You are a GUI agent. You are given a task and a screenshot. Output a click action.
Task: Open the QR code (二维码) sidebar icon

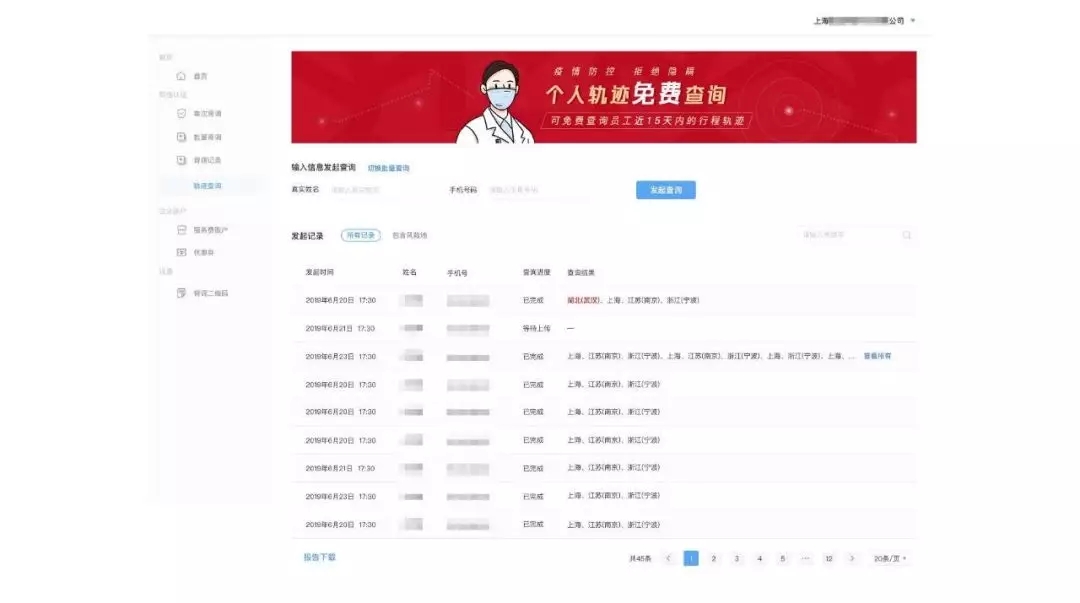[x=181, y=293]
